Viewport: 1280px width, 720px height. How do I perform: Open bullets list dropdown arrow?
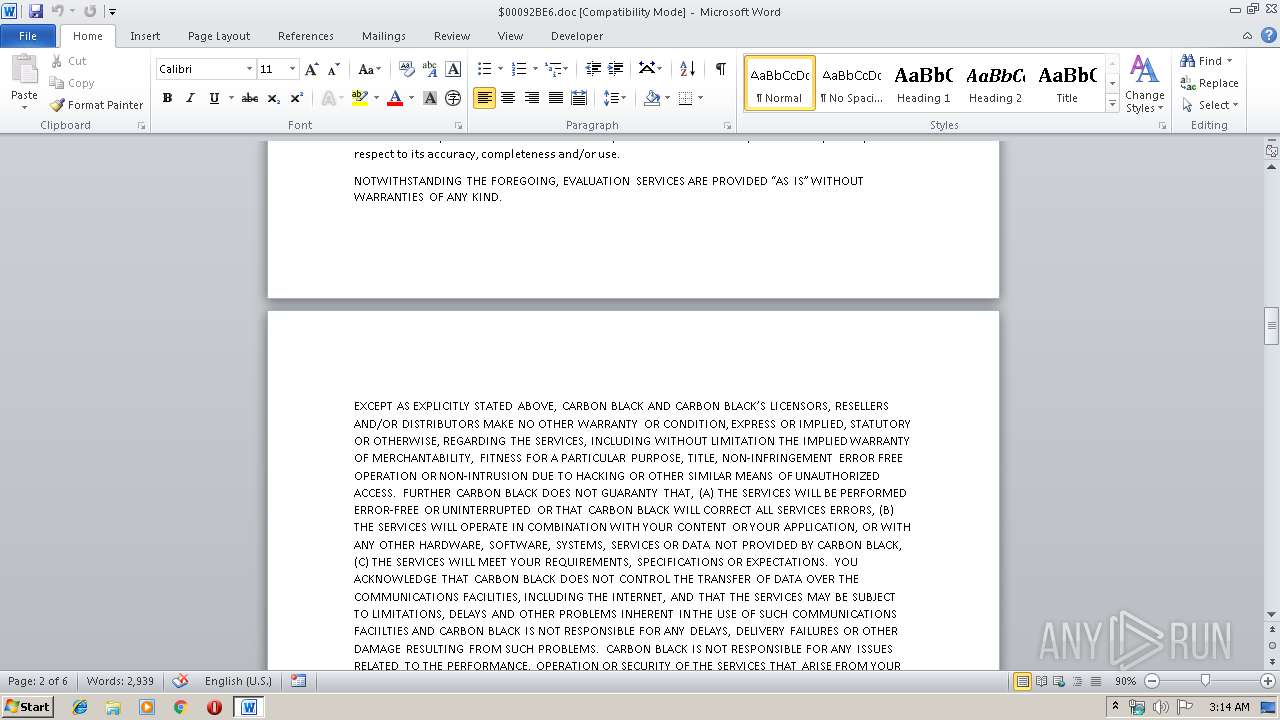click(501, 69)
